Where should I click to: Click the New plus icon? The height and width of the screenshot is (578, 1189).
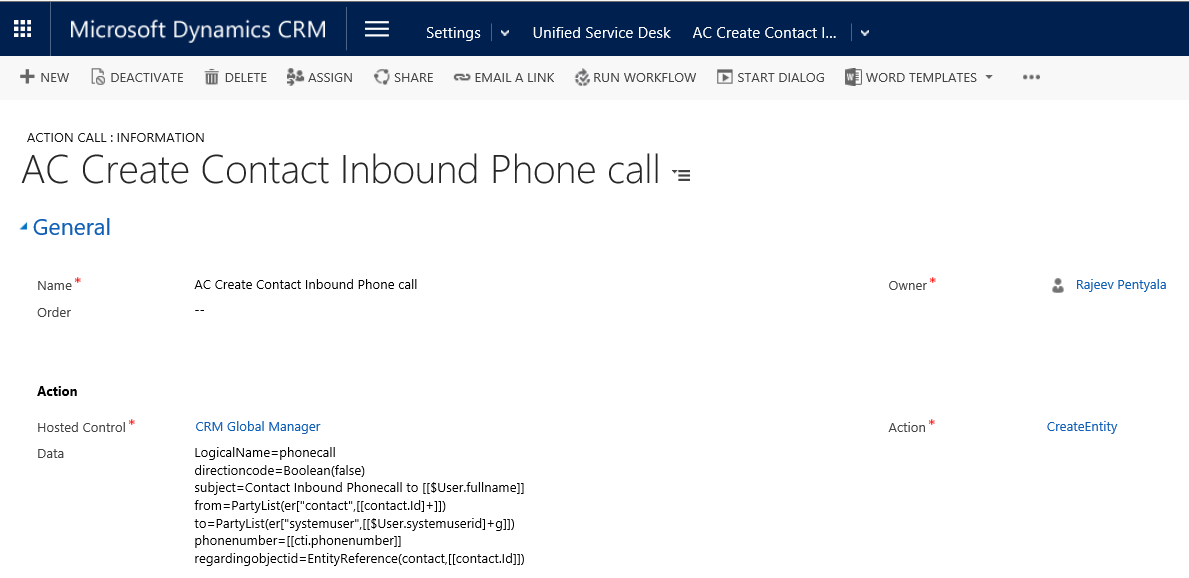click(x=28, y=77)
